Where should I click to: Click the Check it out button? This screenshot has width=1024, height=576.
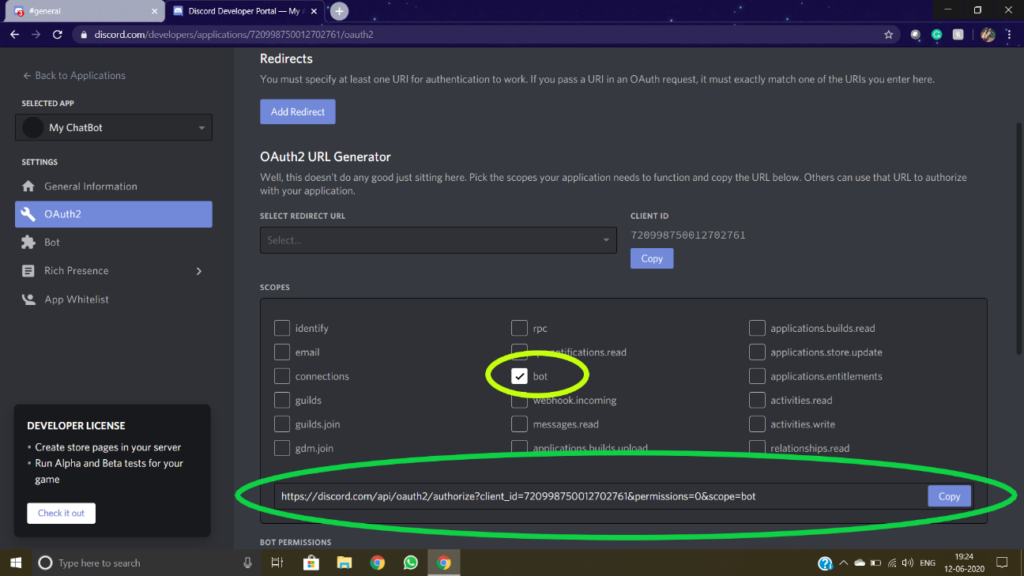coord(61,513)
